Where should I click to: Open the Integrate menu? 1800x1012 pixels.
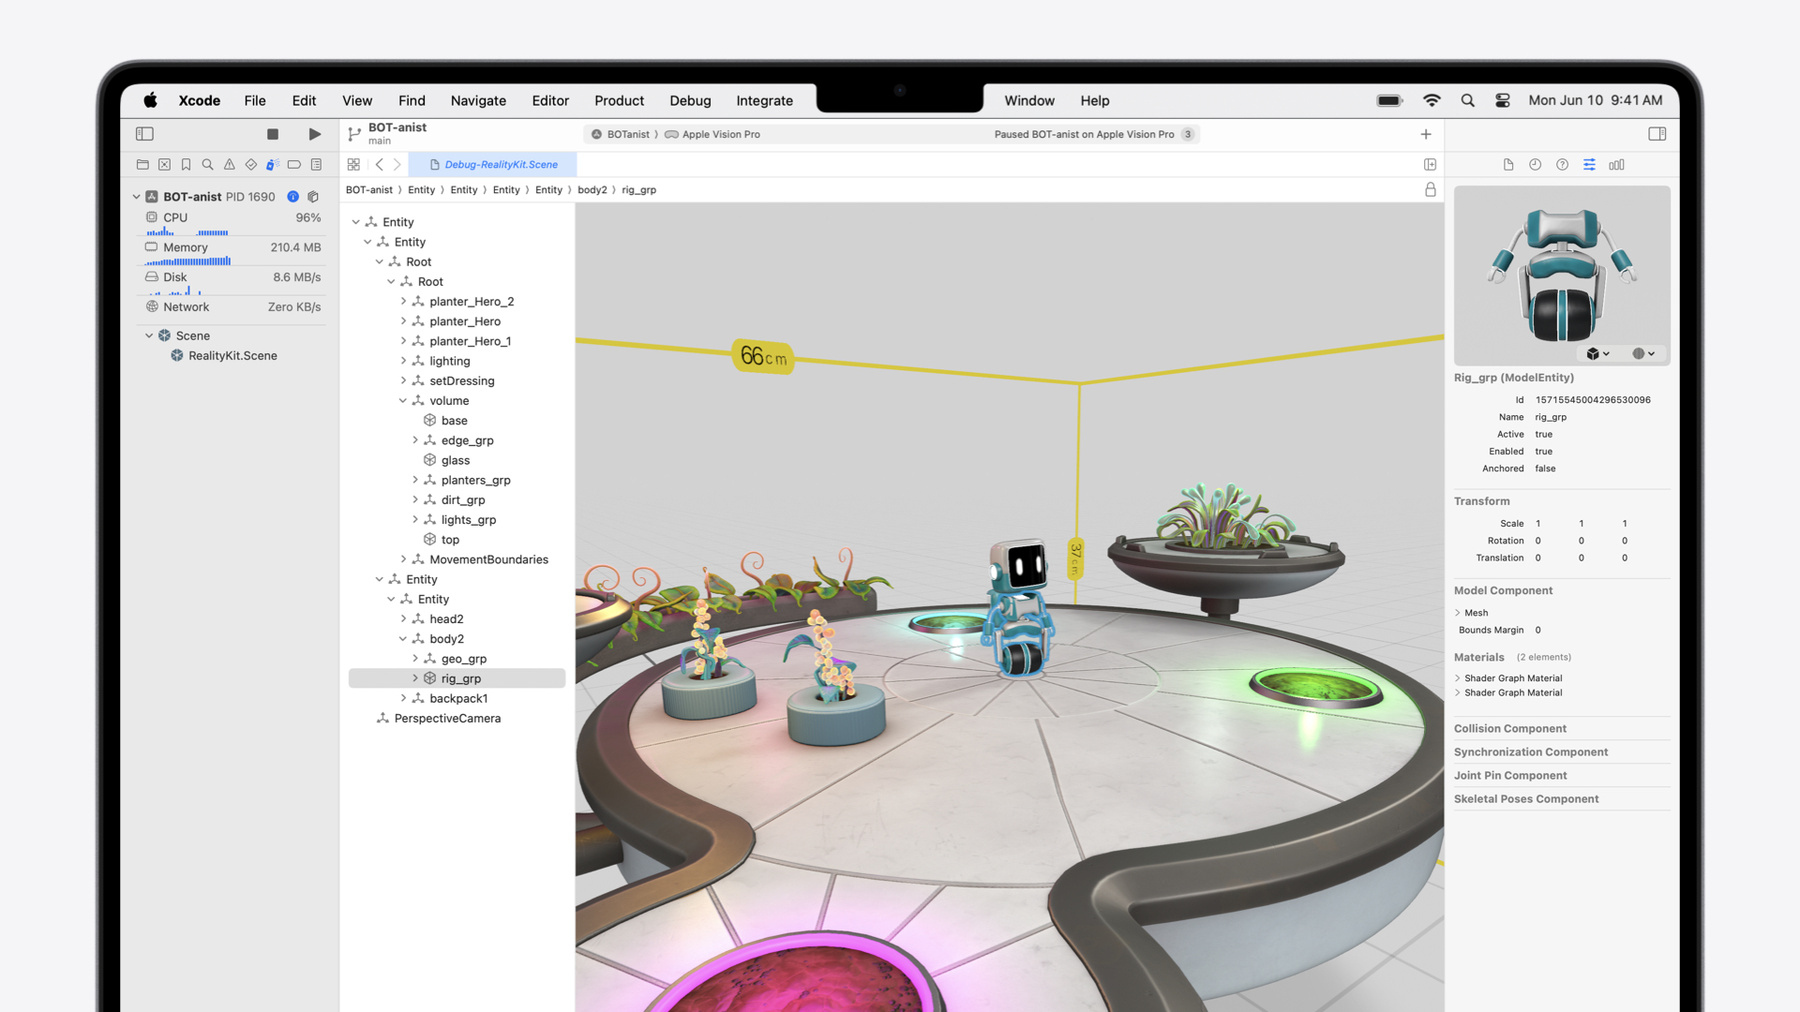(764, 101)
